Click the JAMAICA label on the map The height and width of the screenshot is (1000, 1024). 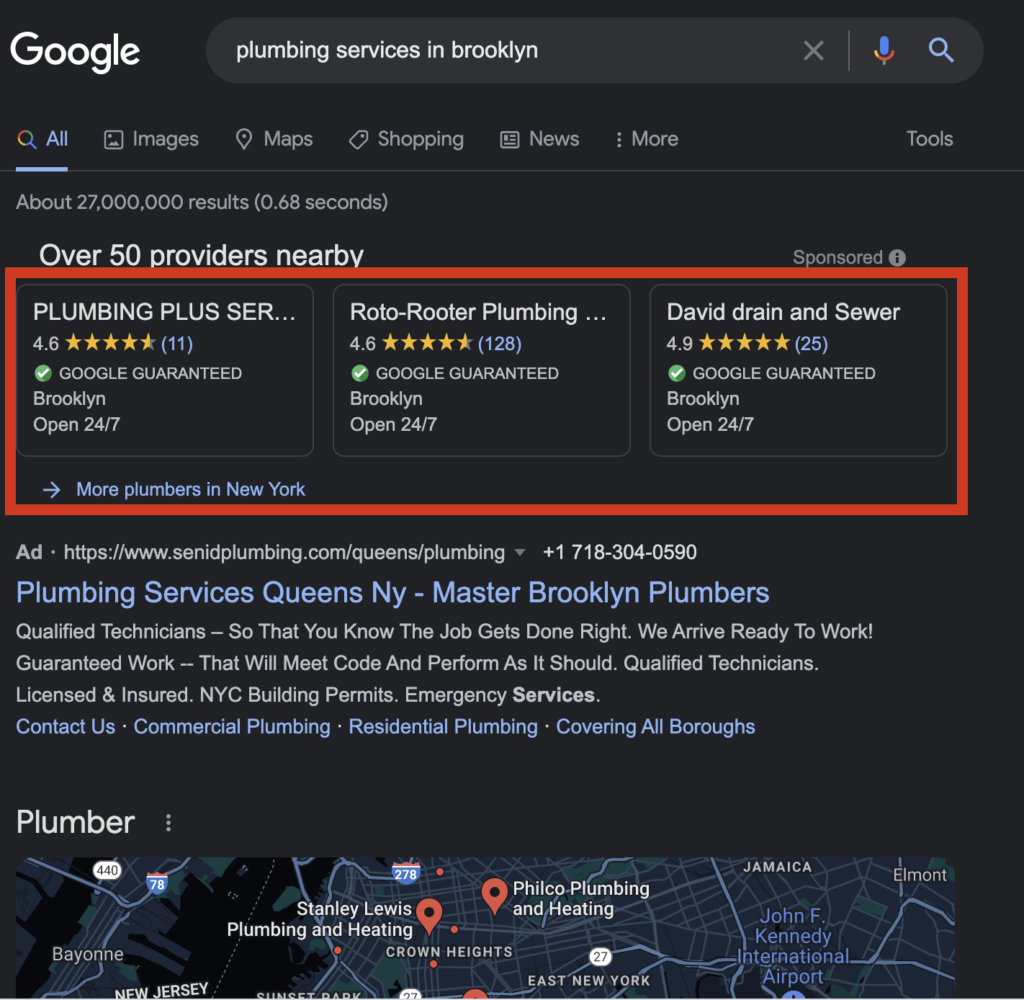click(777, 867)
